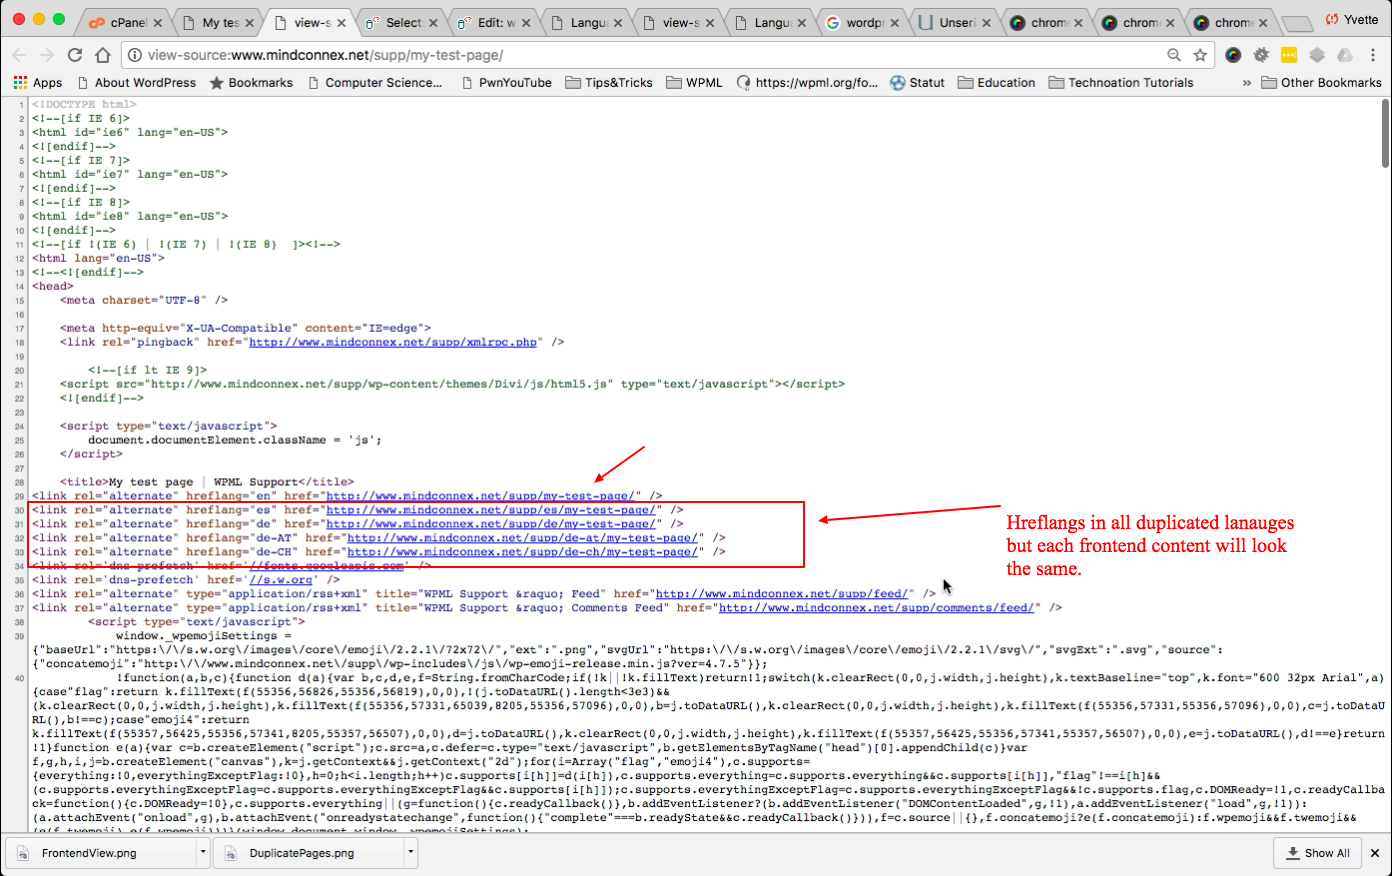Go back to the previous page

20,55
